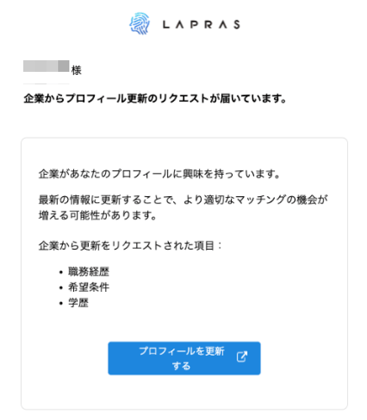Image resolution: width=367 pixels, height=420 pixels.
Task: Click the sentence 企業があなたのプロフィールに興味を持っています
Action: [159, 174]
